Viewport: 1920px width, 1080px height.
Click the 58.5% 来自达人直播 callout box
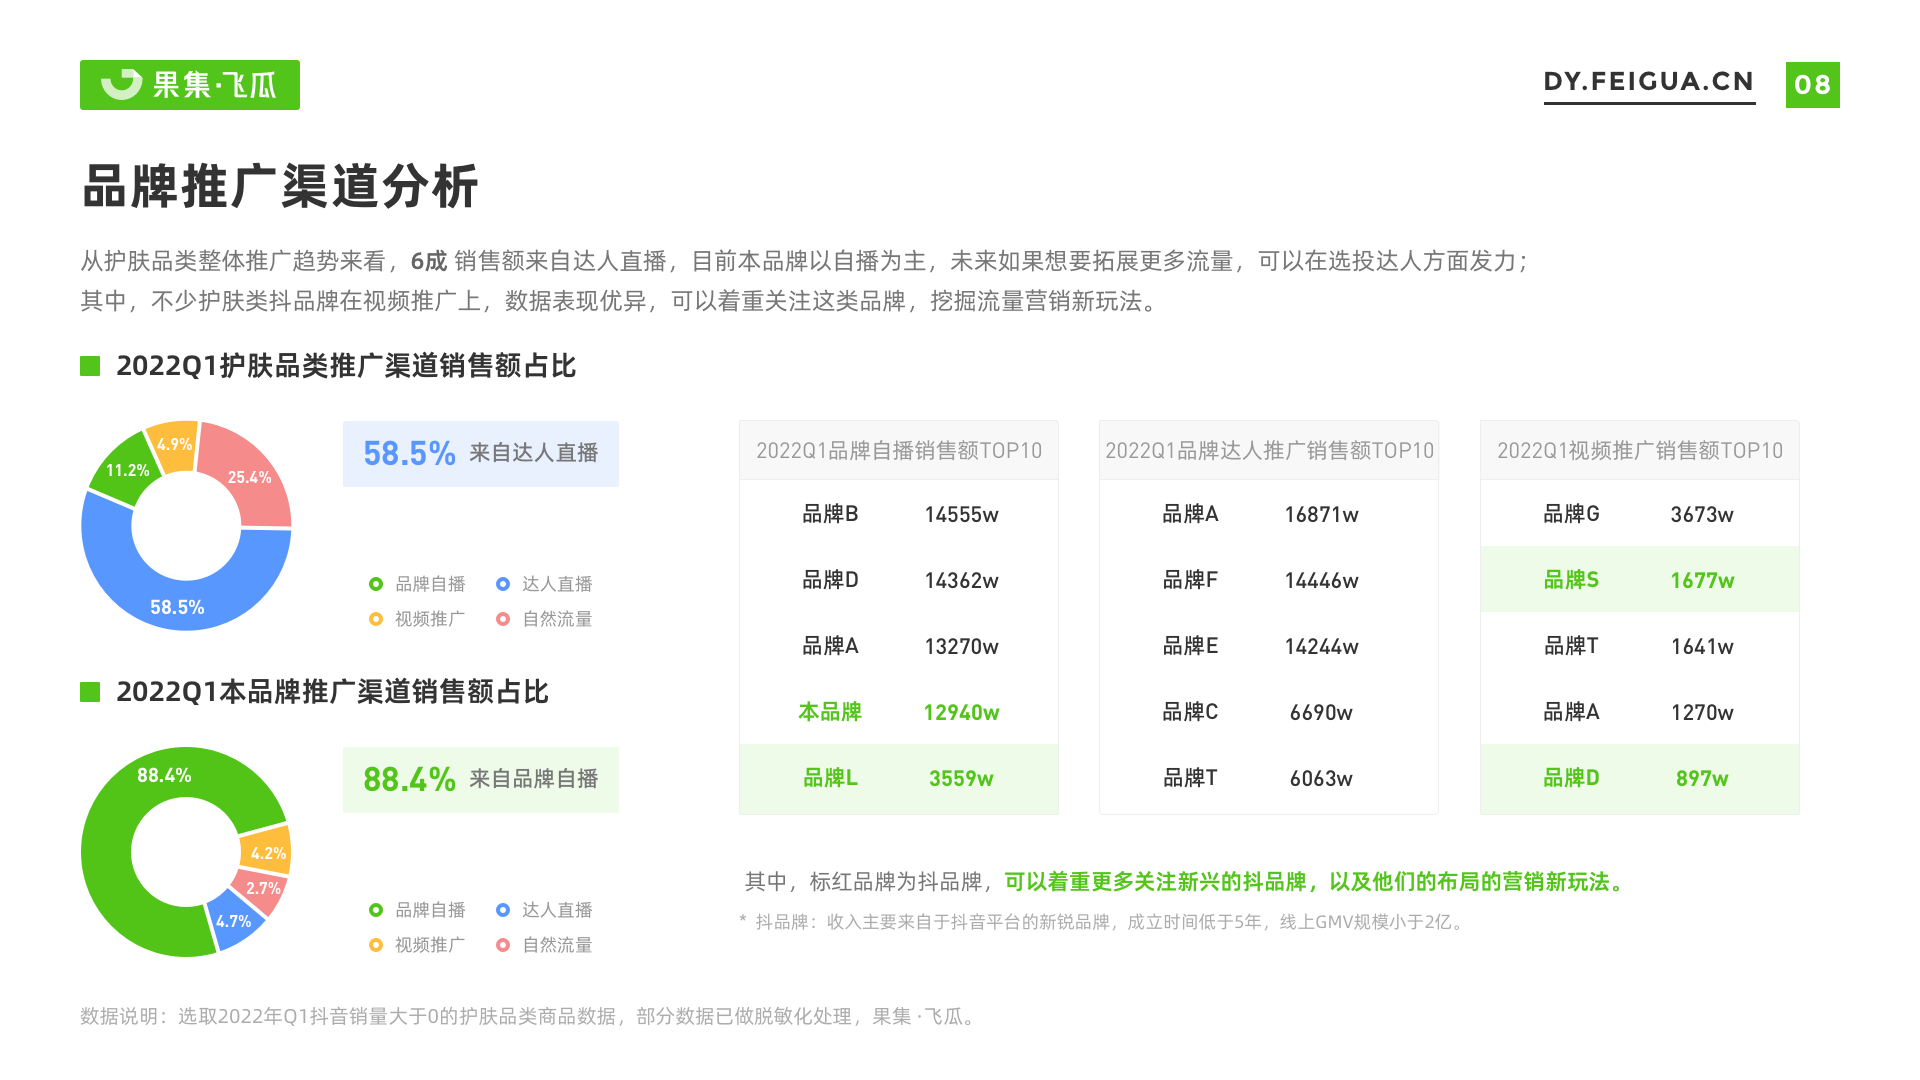pos(480,454)
